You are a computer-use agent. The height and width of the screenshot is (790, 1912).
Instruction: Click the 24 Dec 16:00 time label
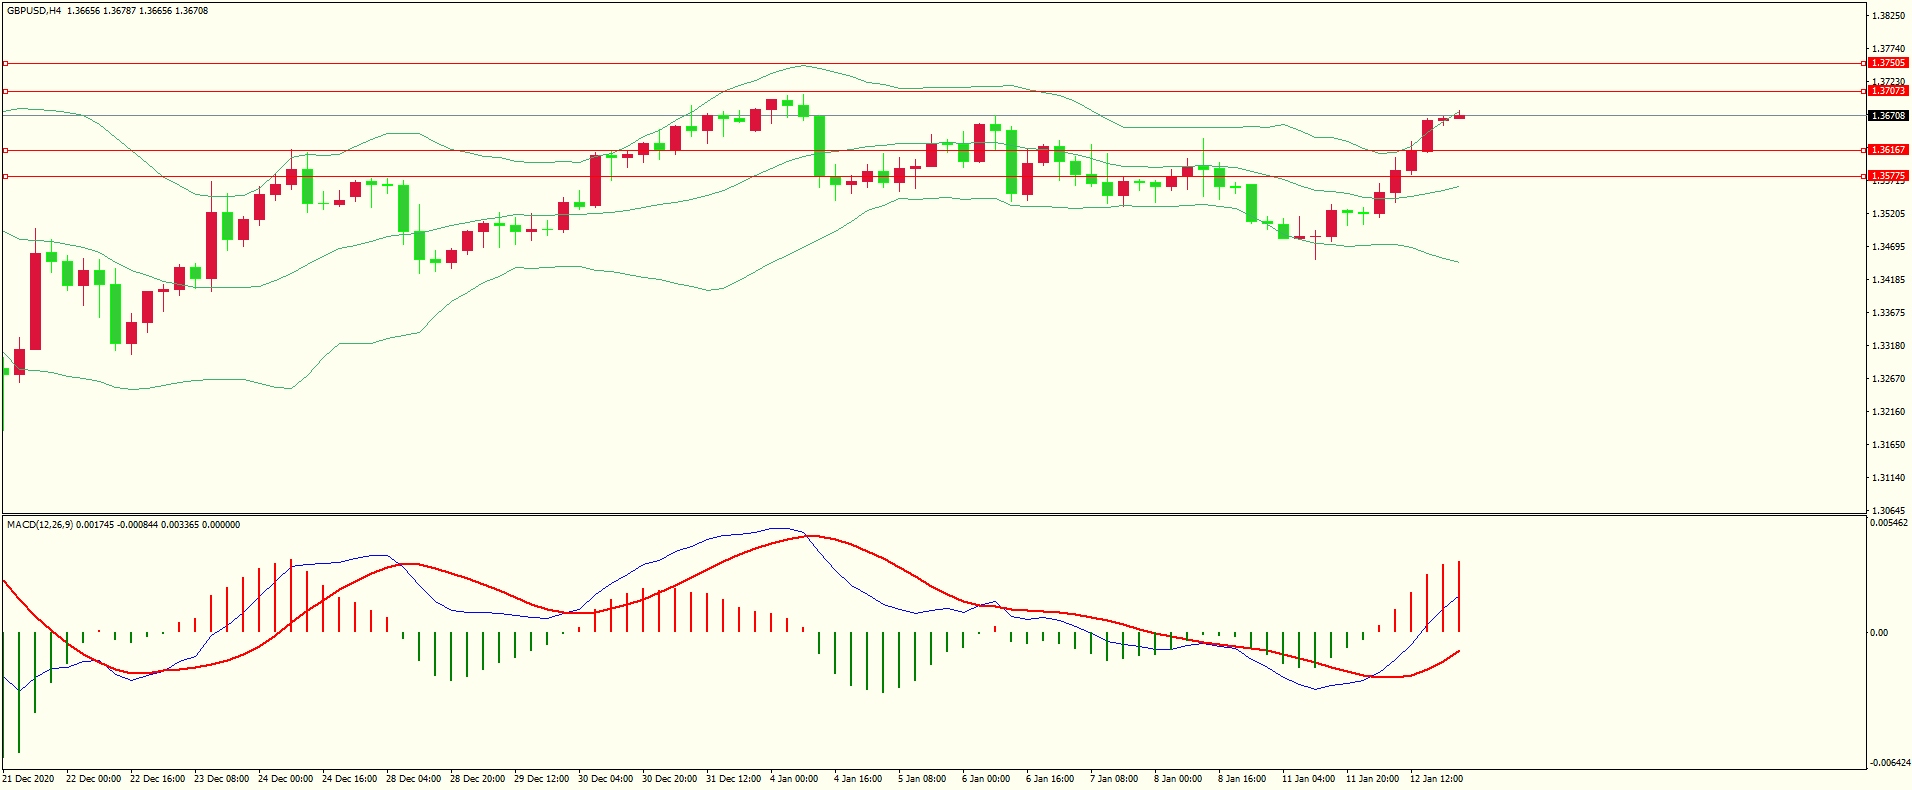[349, 779]
